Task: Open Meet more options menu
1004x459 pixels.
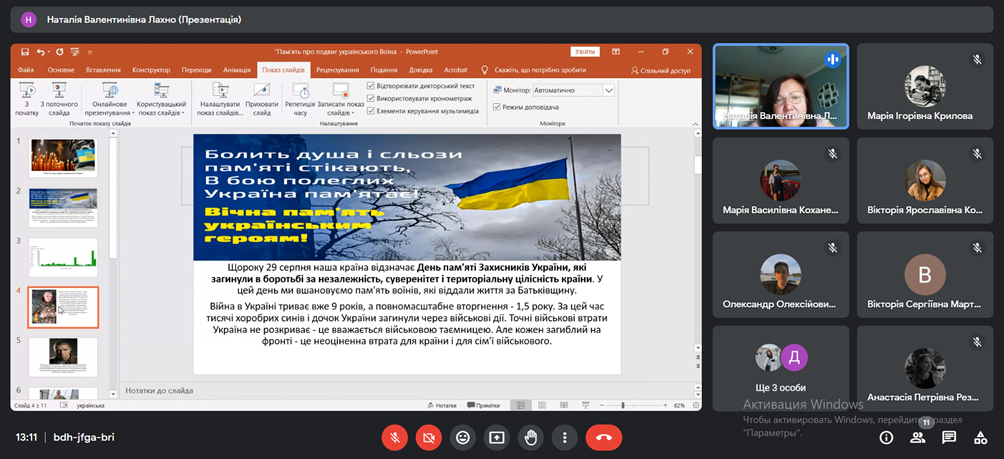Action: (x=564, y=437)
